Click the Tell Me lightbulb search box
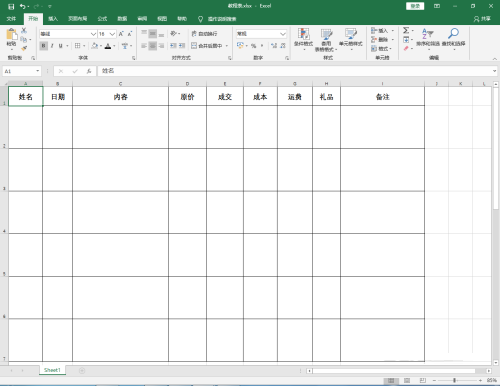This screenshot has width=500, height=386. coord(217,19)
